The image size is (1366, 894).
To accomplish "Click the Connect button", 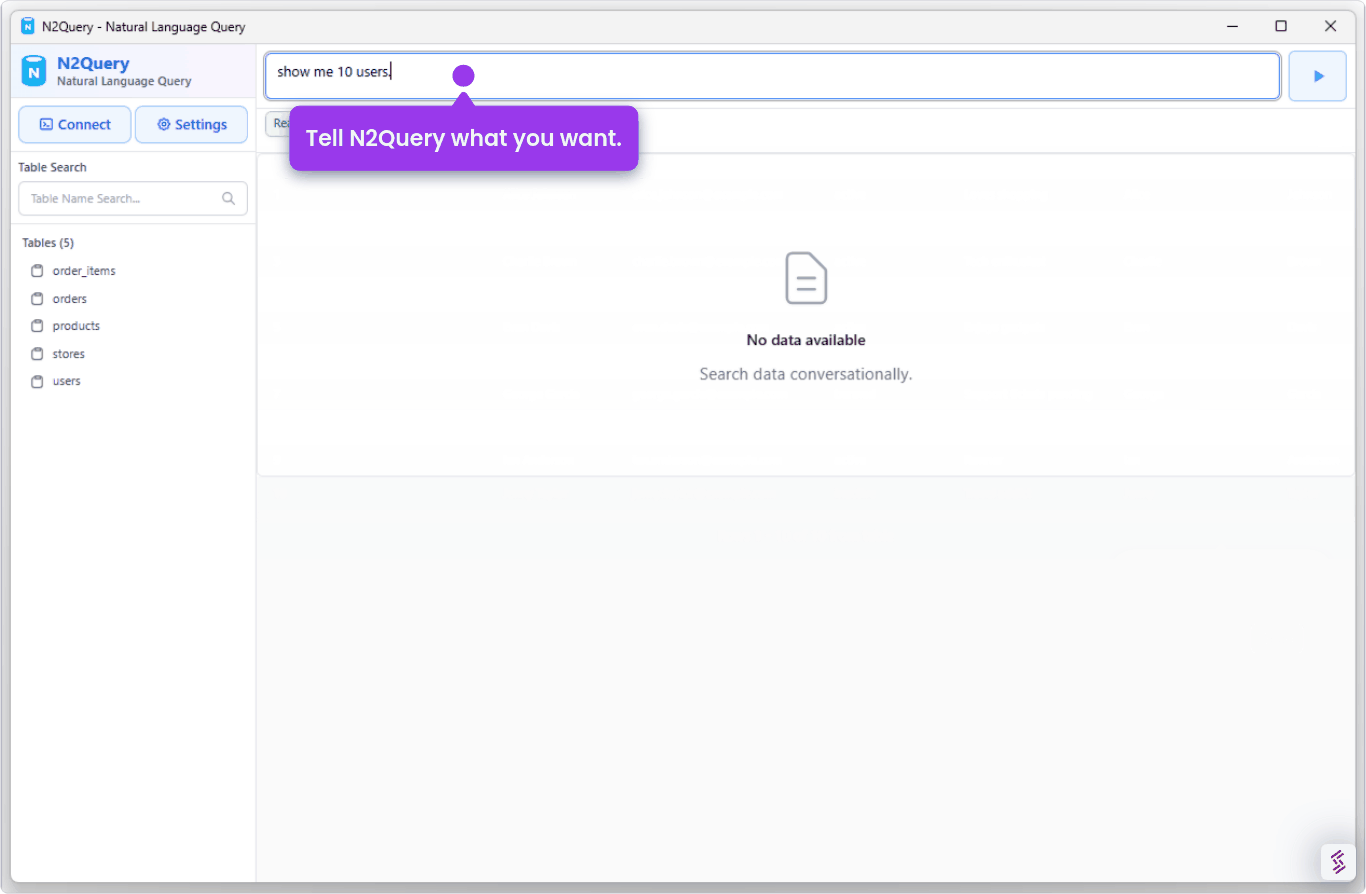I will [74, 124].
